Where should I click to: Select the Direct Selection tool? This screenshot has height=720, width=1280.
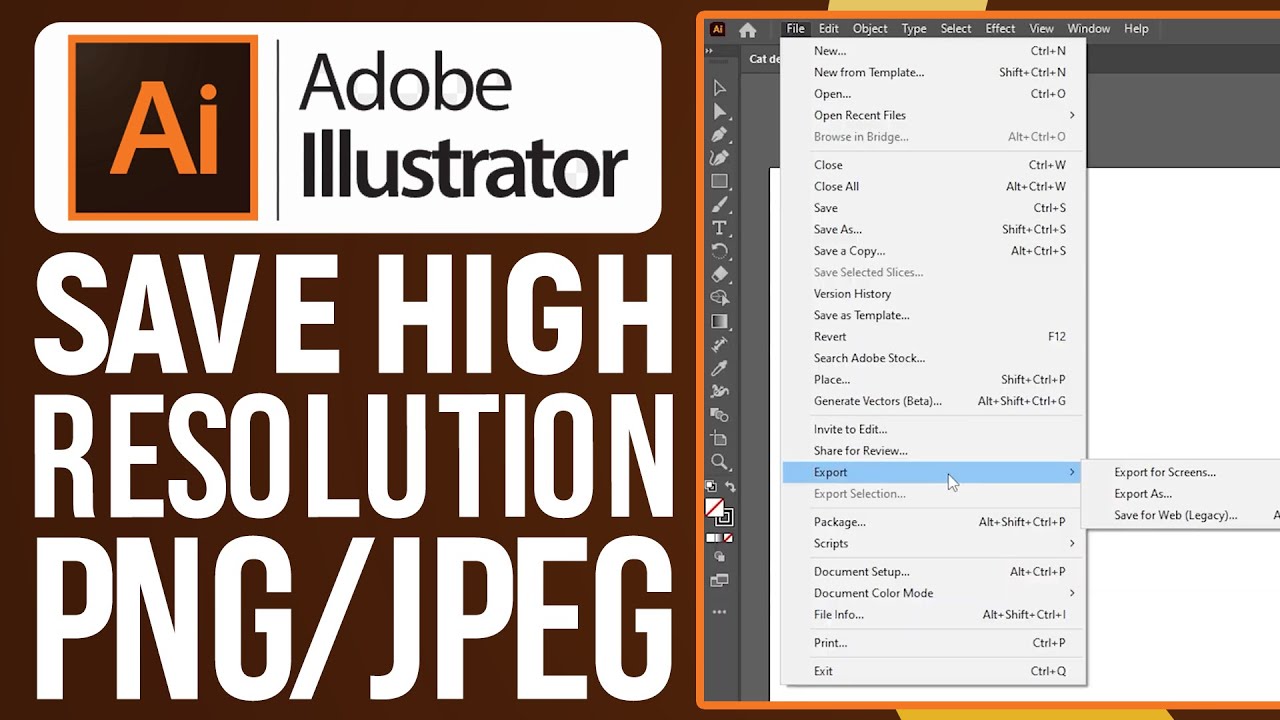[719, 111]
